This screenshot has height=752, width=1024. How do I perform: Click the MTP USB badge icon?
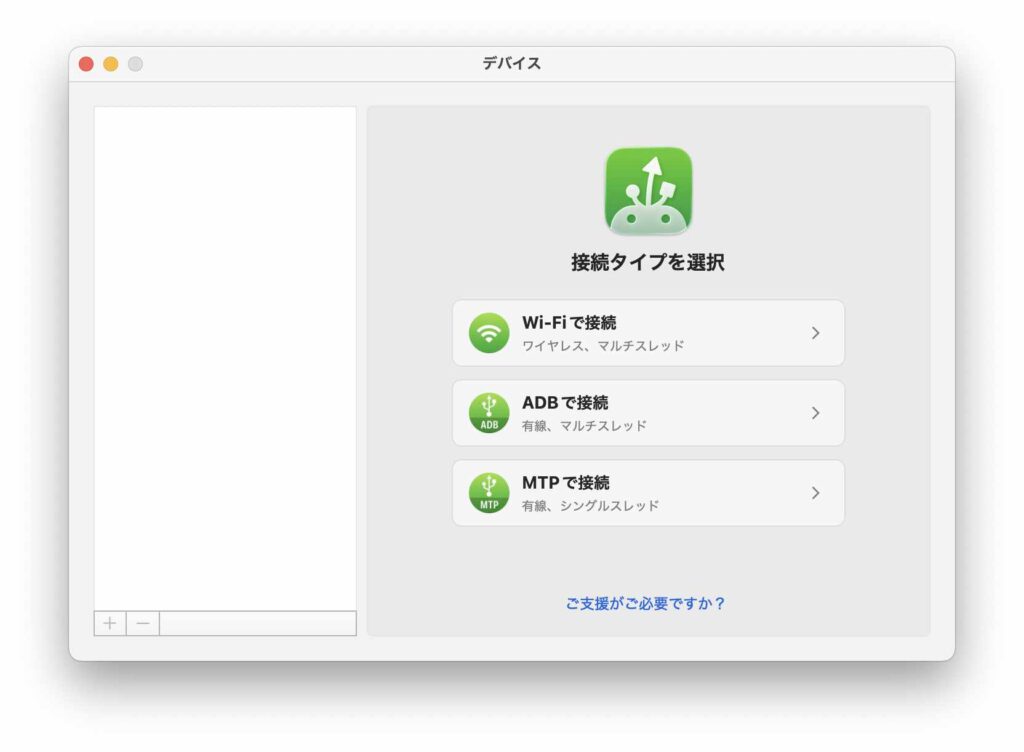489,493
